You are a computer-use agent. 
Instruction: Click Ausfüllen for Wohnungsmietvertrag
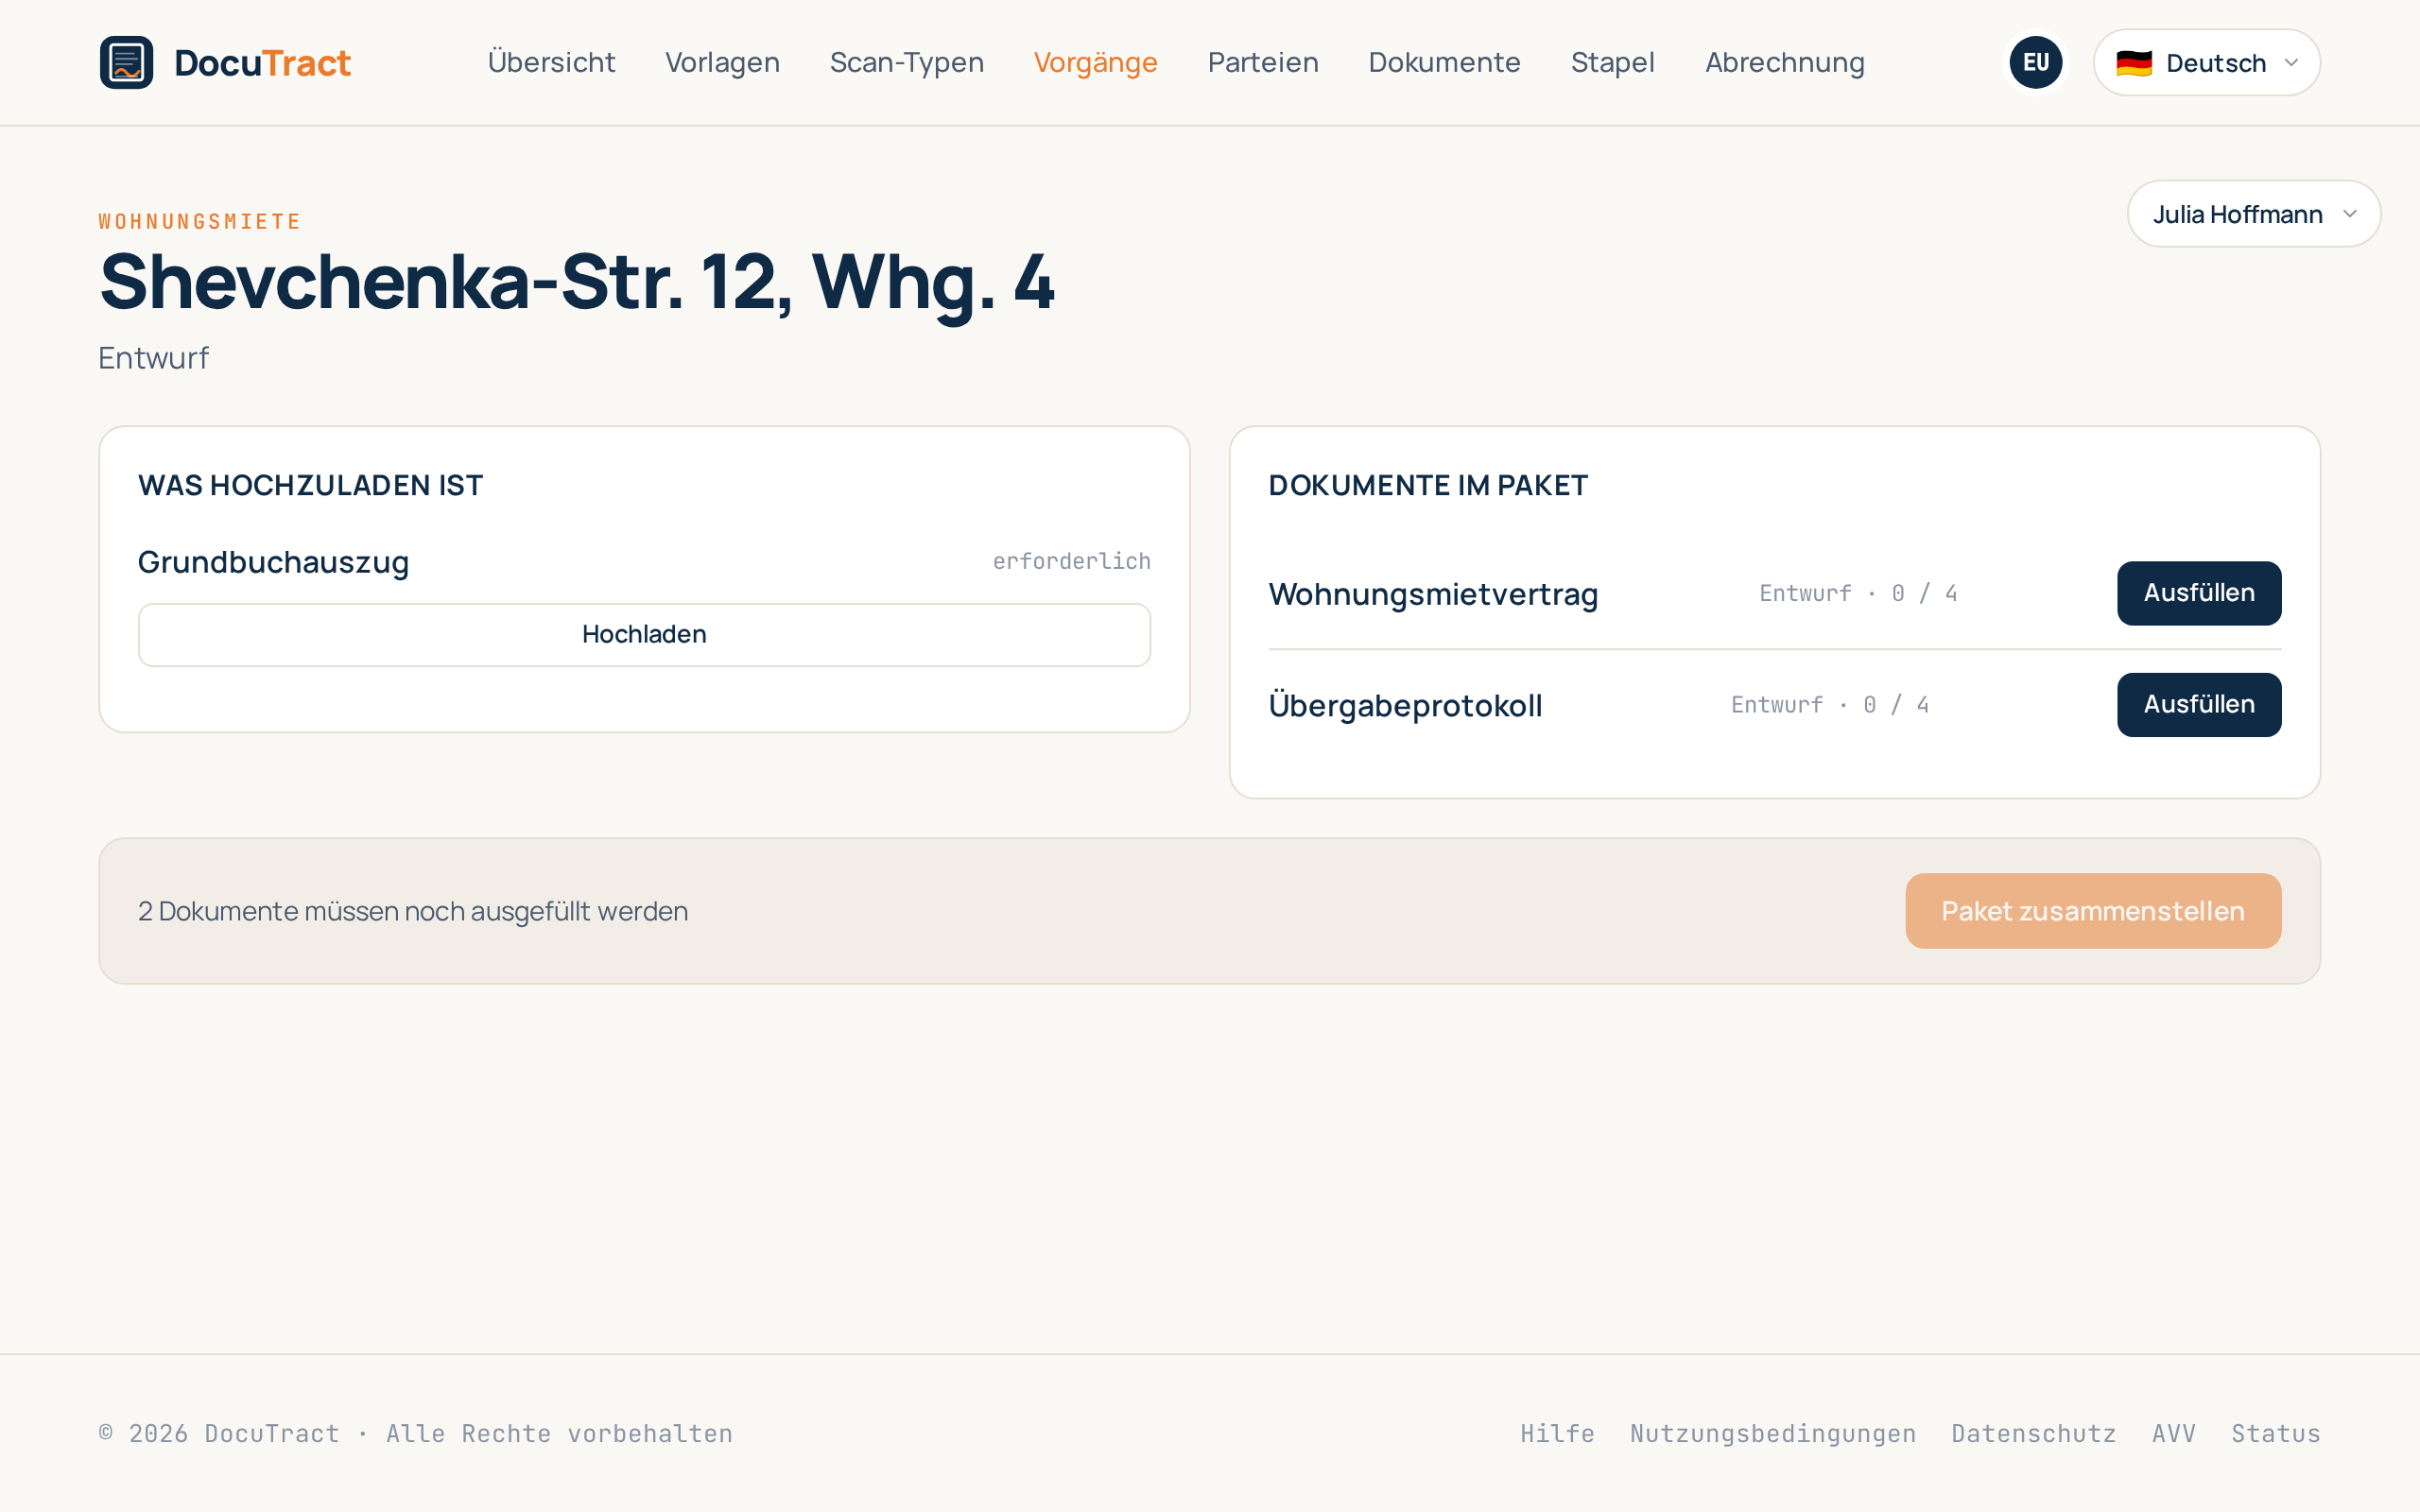point(2198,593)
